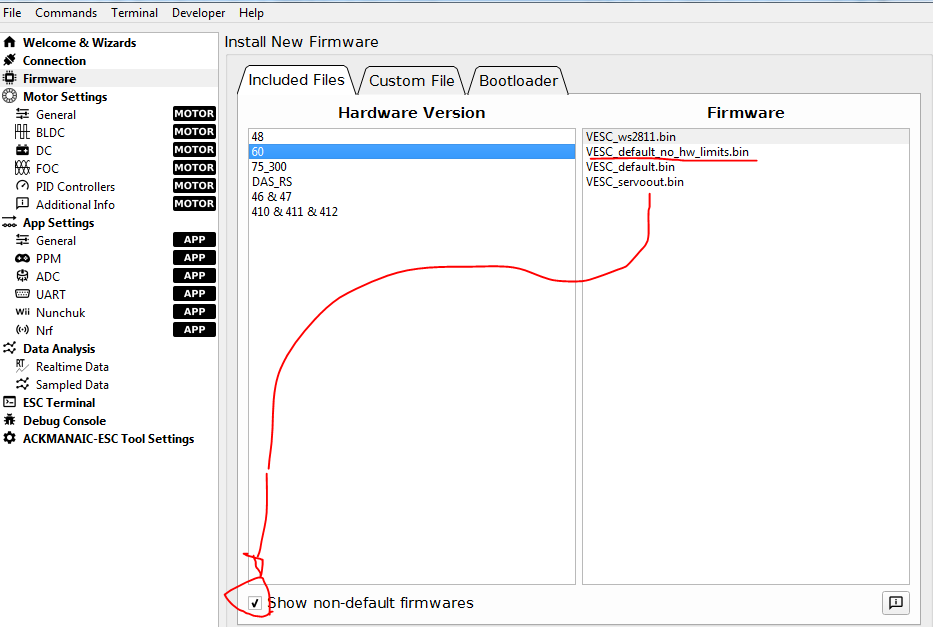Click the Realtime Data graph icon

click(22, 367)
